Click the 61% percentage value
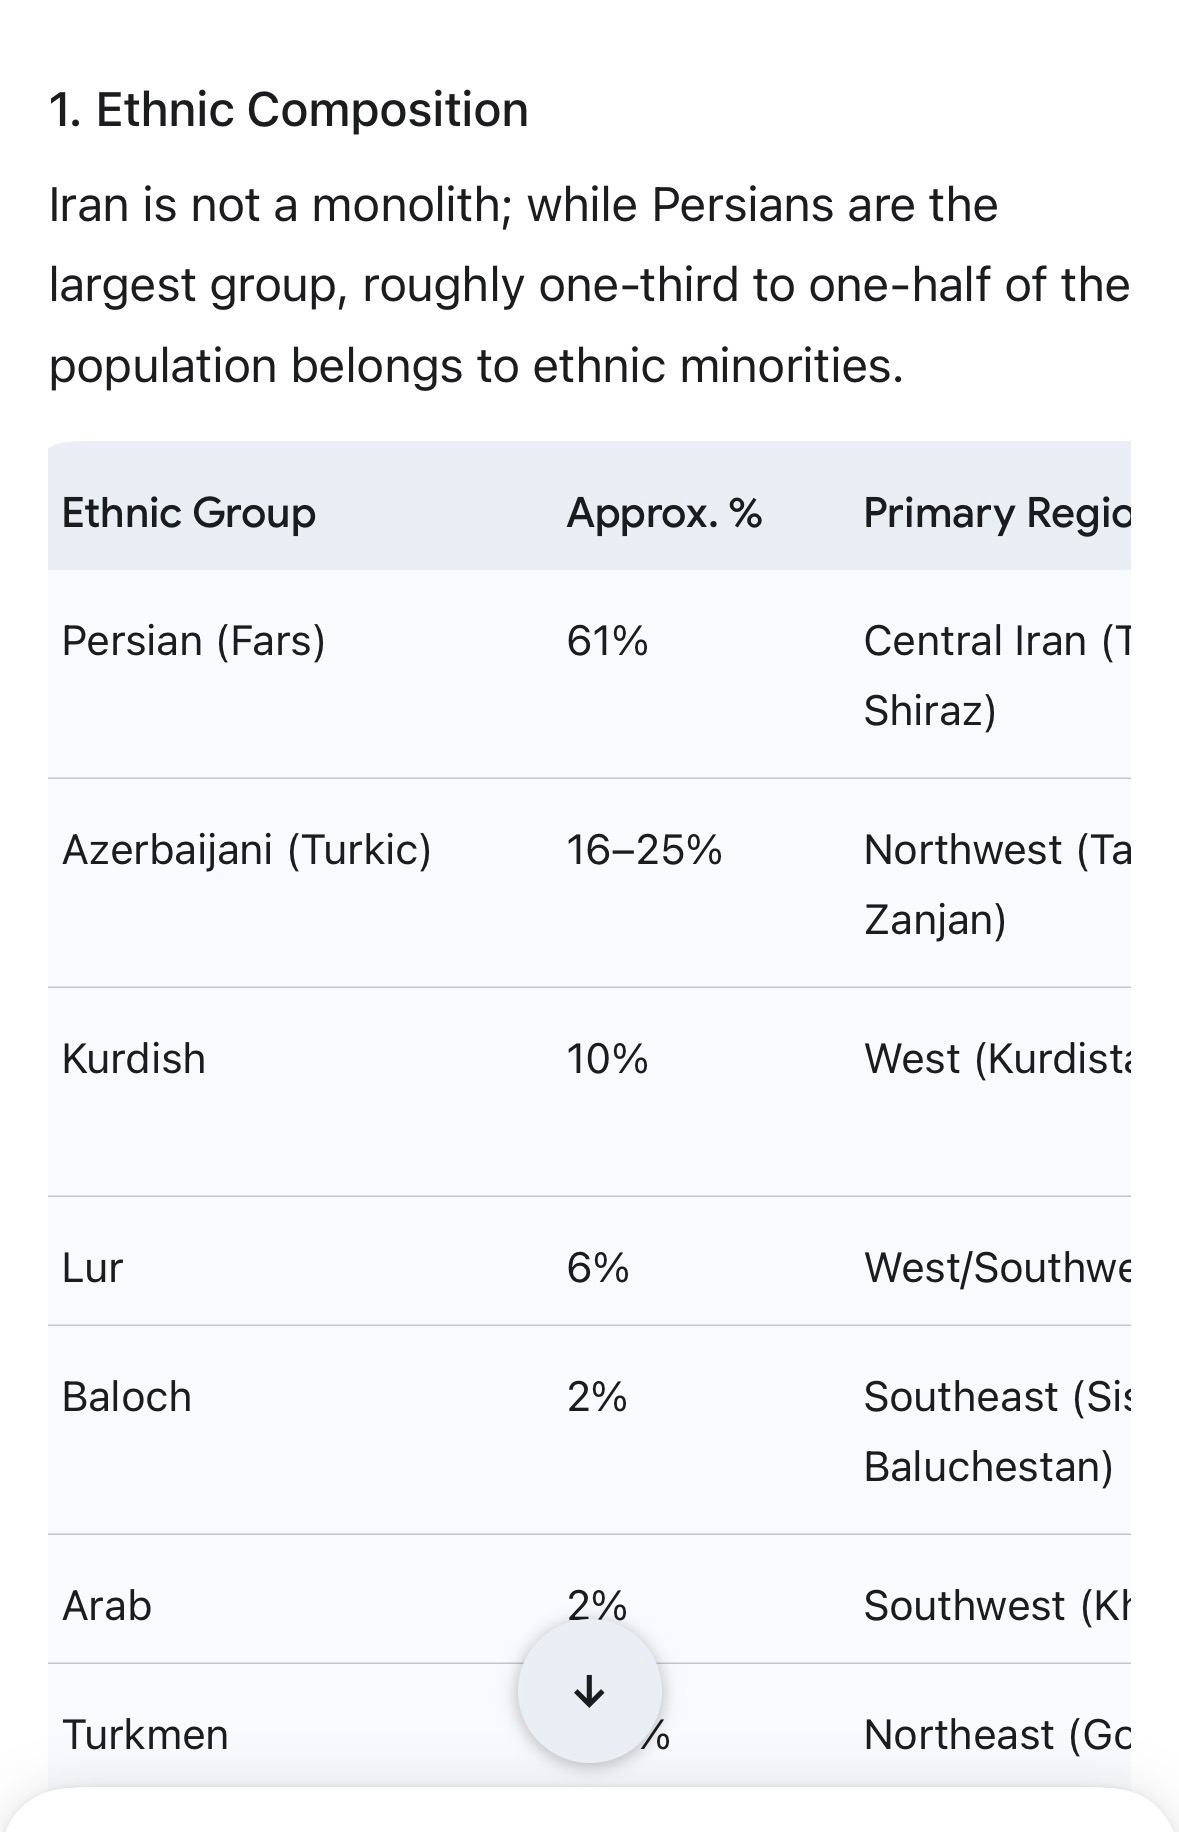Image resolution: width=1179 pixels, height=1832 pixels. pos(607,641)
